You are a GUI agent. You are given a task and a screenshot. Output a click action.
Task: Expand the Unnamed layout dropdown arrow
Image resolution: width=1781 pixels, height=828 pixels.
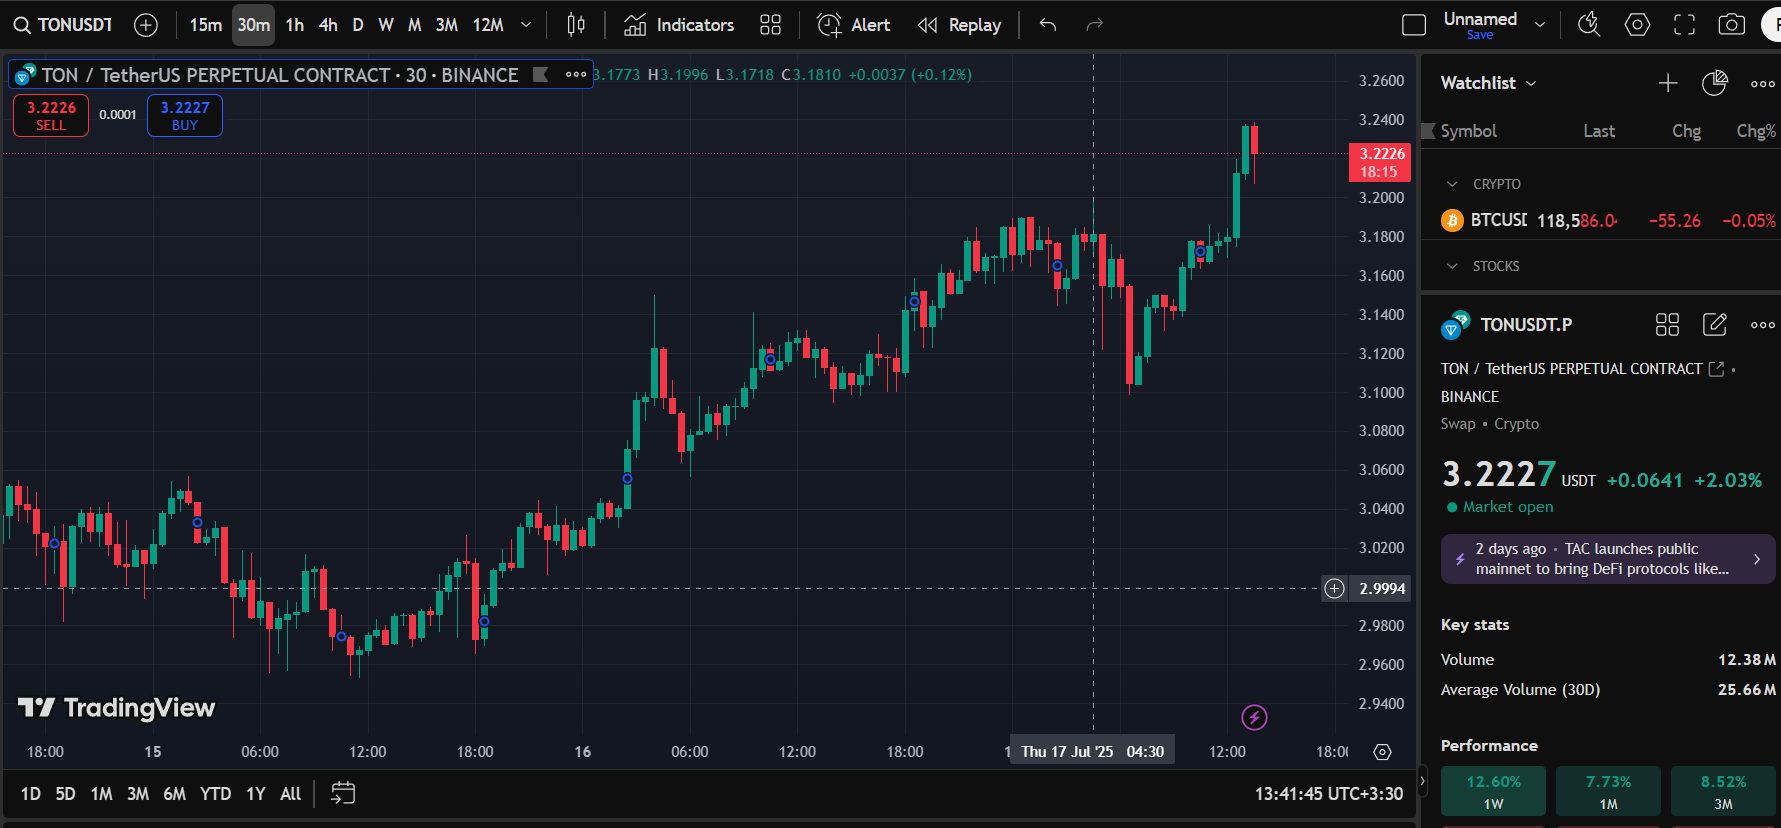tap(1540, 24)
